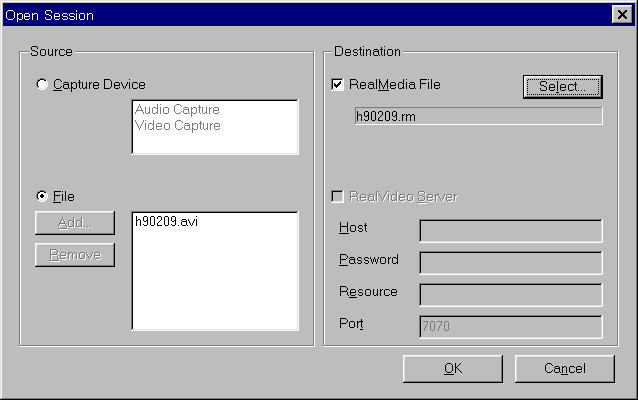Click the Password label
Image resolution: width=638 pixels, height=400 pixels.
tap(369, 260)
